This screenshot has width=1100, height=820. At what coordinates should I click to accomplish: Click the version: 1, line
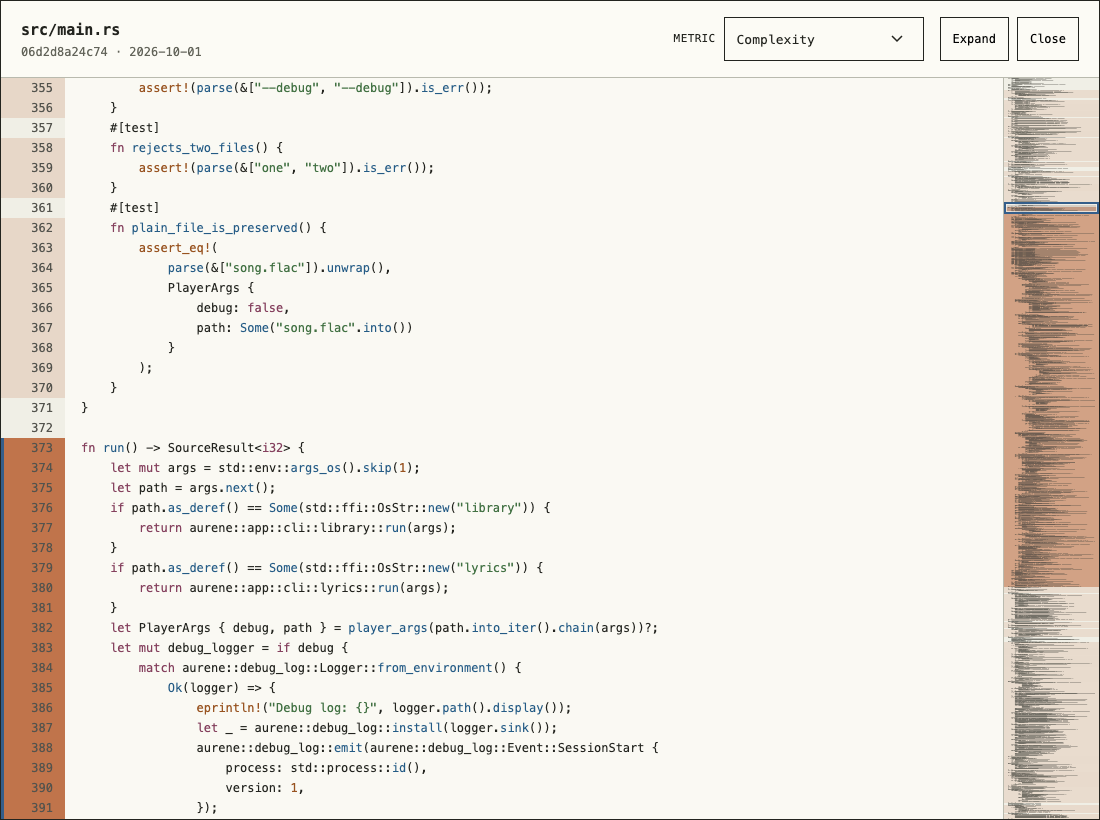click(264, 788)
